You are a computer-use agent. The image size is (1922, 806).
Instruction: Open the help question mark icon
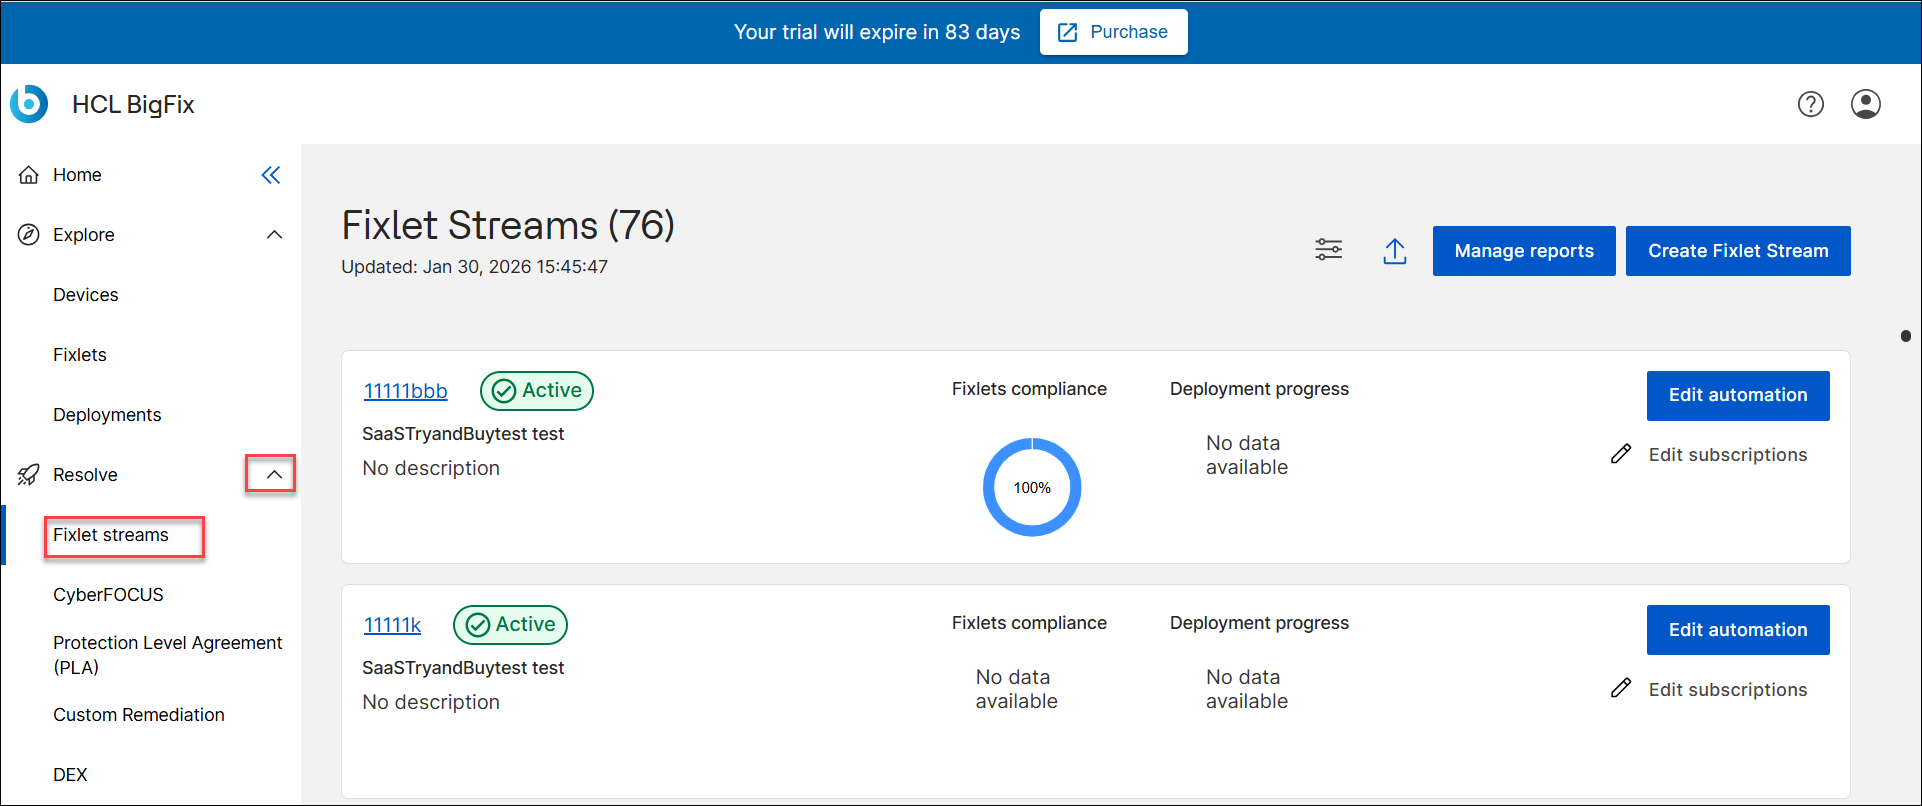tap(1810, 104)
